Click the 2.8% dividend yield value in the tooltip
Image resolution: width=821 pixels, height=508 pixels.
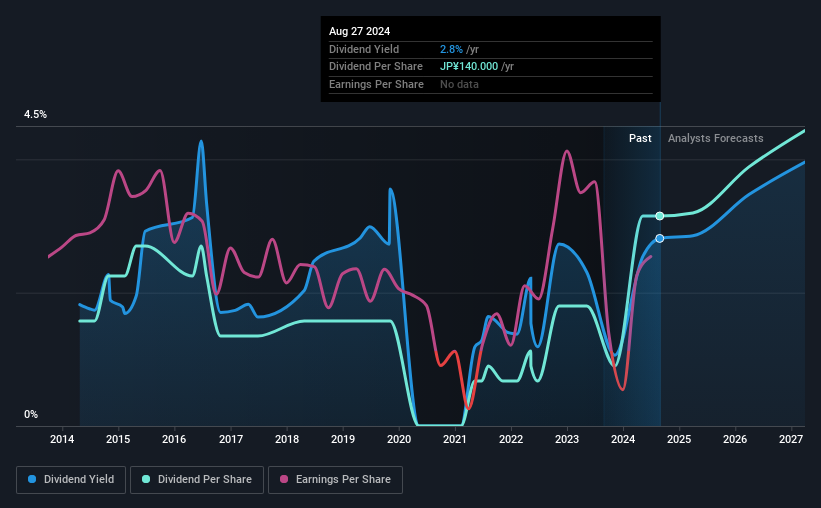point(451,49)
